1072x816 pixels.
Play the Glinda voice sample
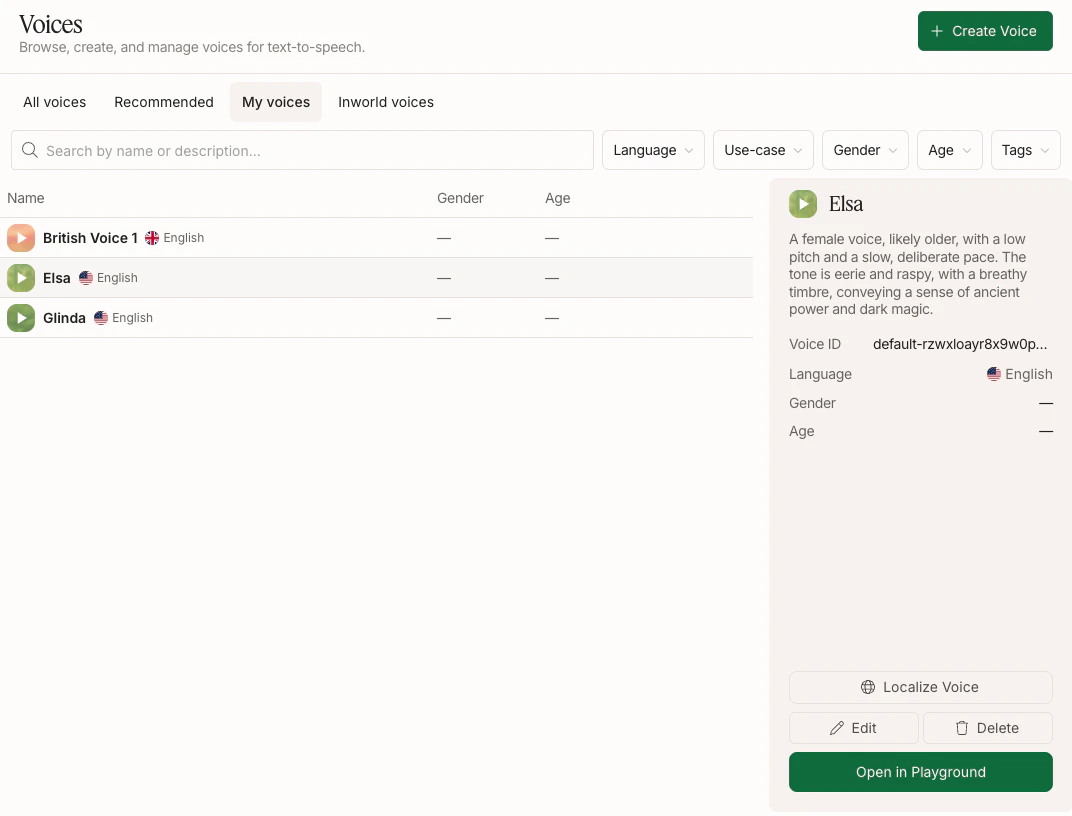pos(21,318)
